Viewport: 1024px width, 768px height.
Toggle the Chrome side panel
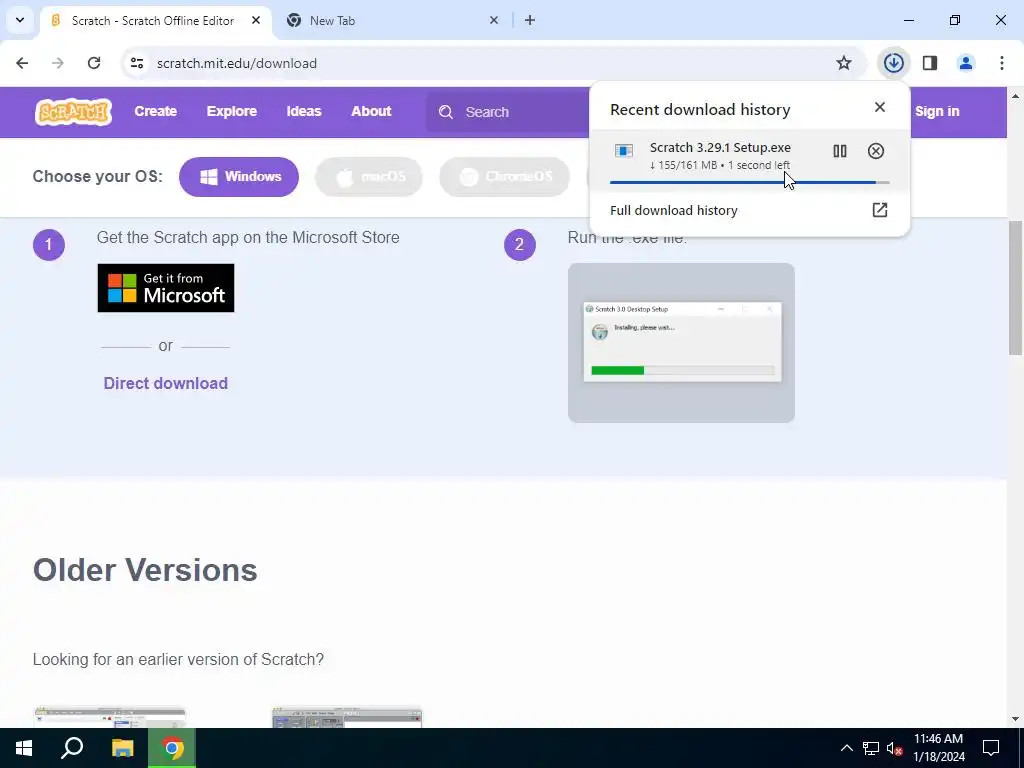930,63
